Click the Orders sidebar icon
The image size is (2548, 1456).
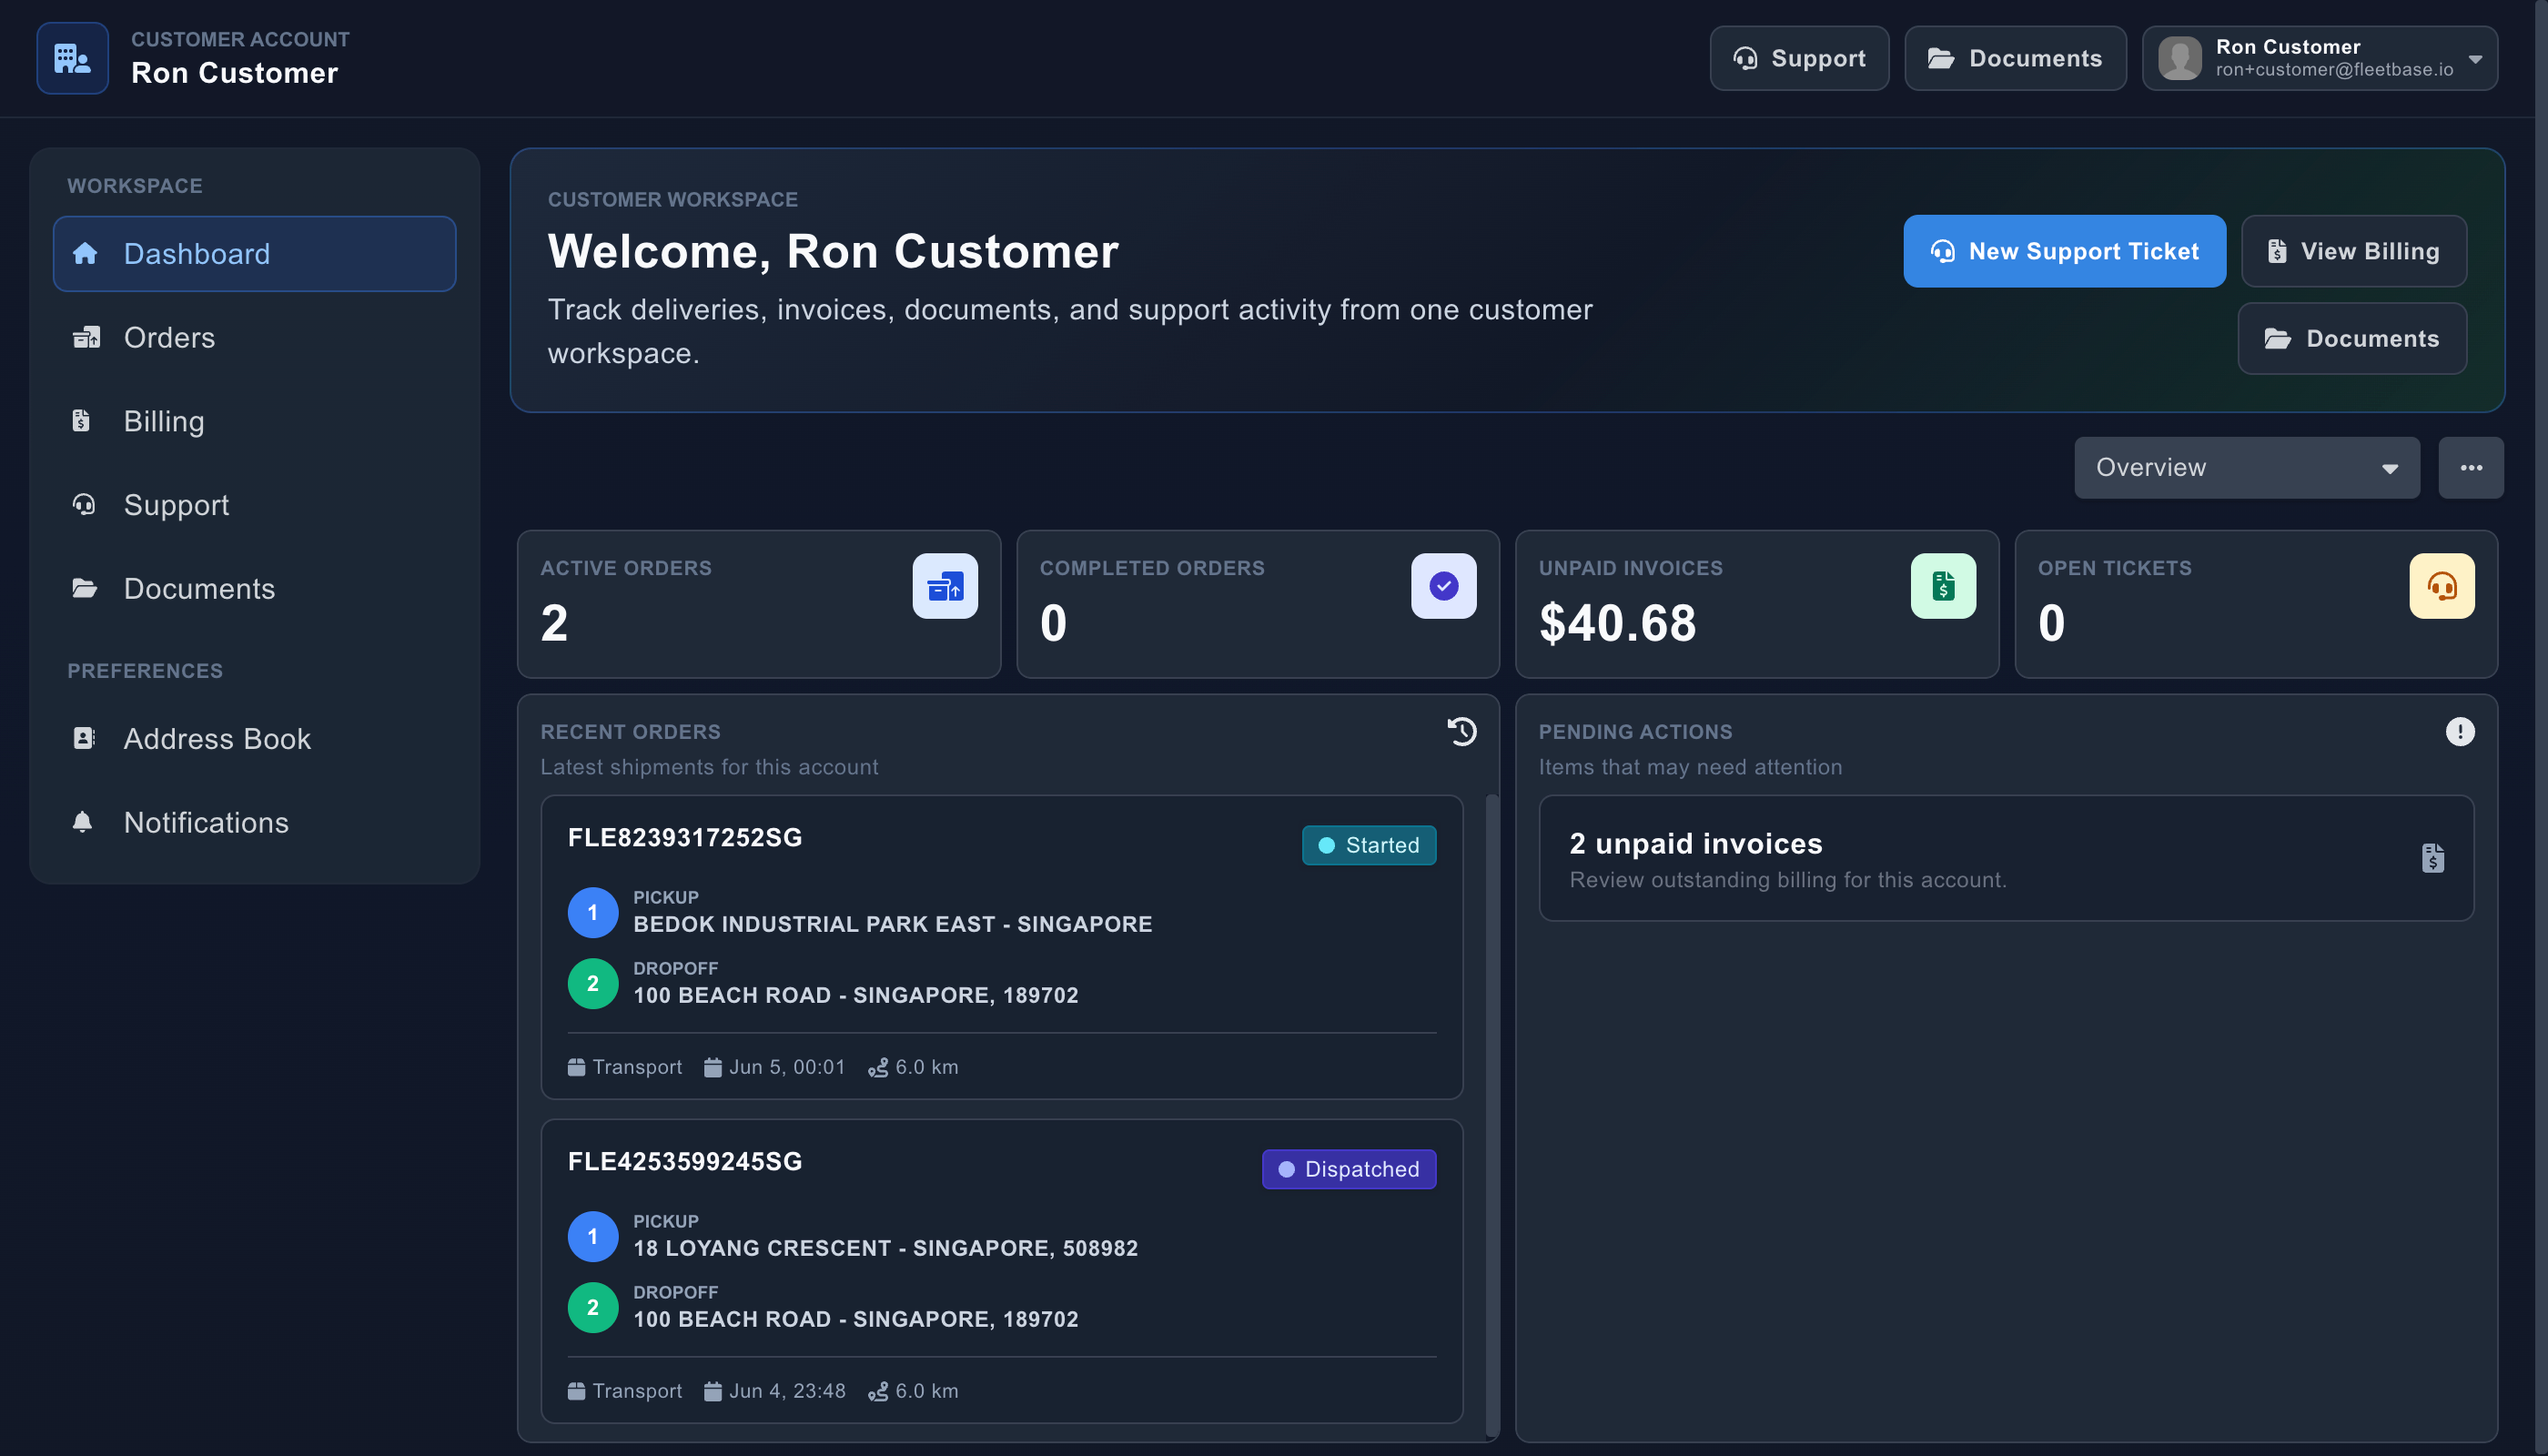click(86, 338)
